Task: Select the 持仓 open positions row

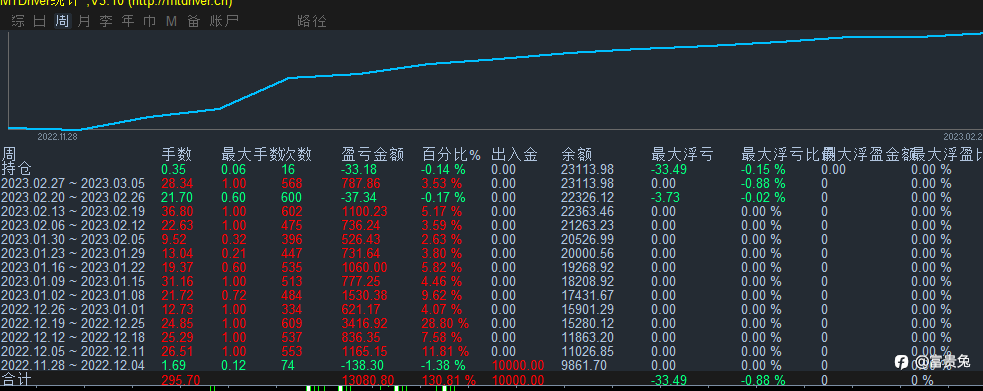Action: click(492, 169)
